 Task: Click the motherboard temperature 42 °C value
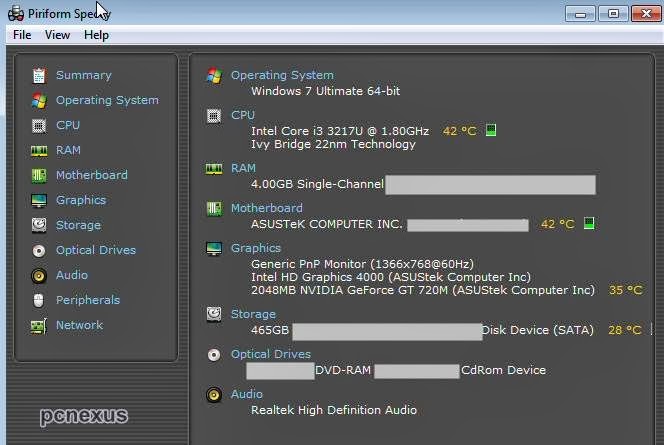tap(558, 224)
